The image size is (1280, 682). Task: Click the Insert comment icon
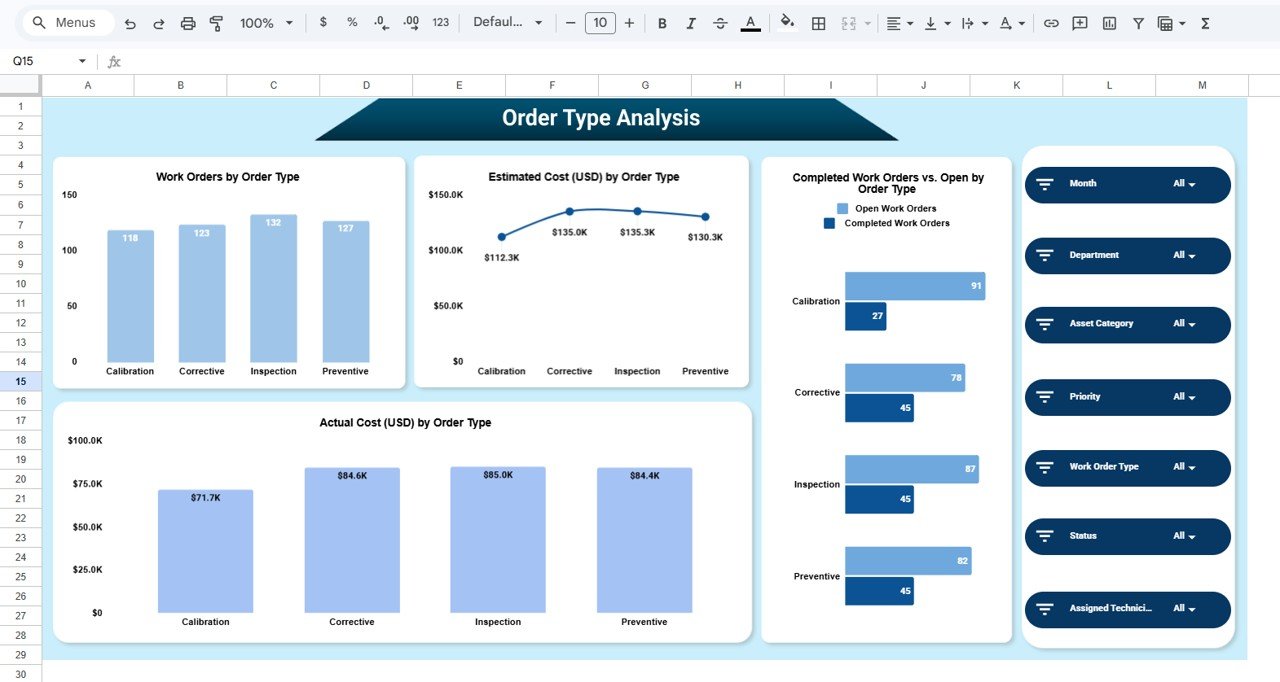(x=1079, y=22)
